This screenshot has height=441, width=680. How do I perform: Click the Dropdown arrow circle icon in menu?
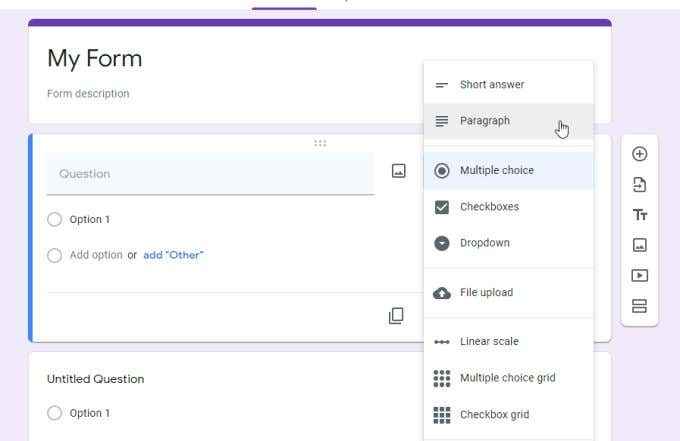tap(441, 243)
